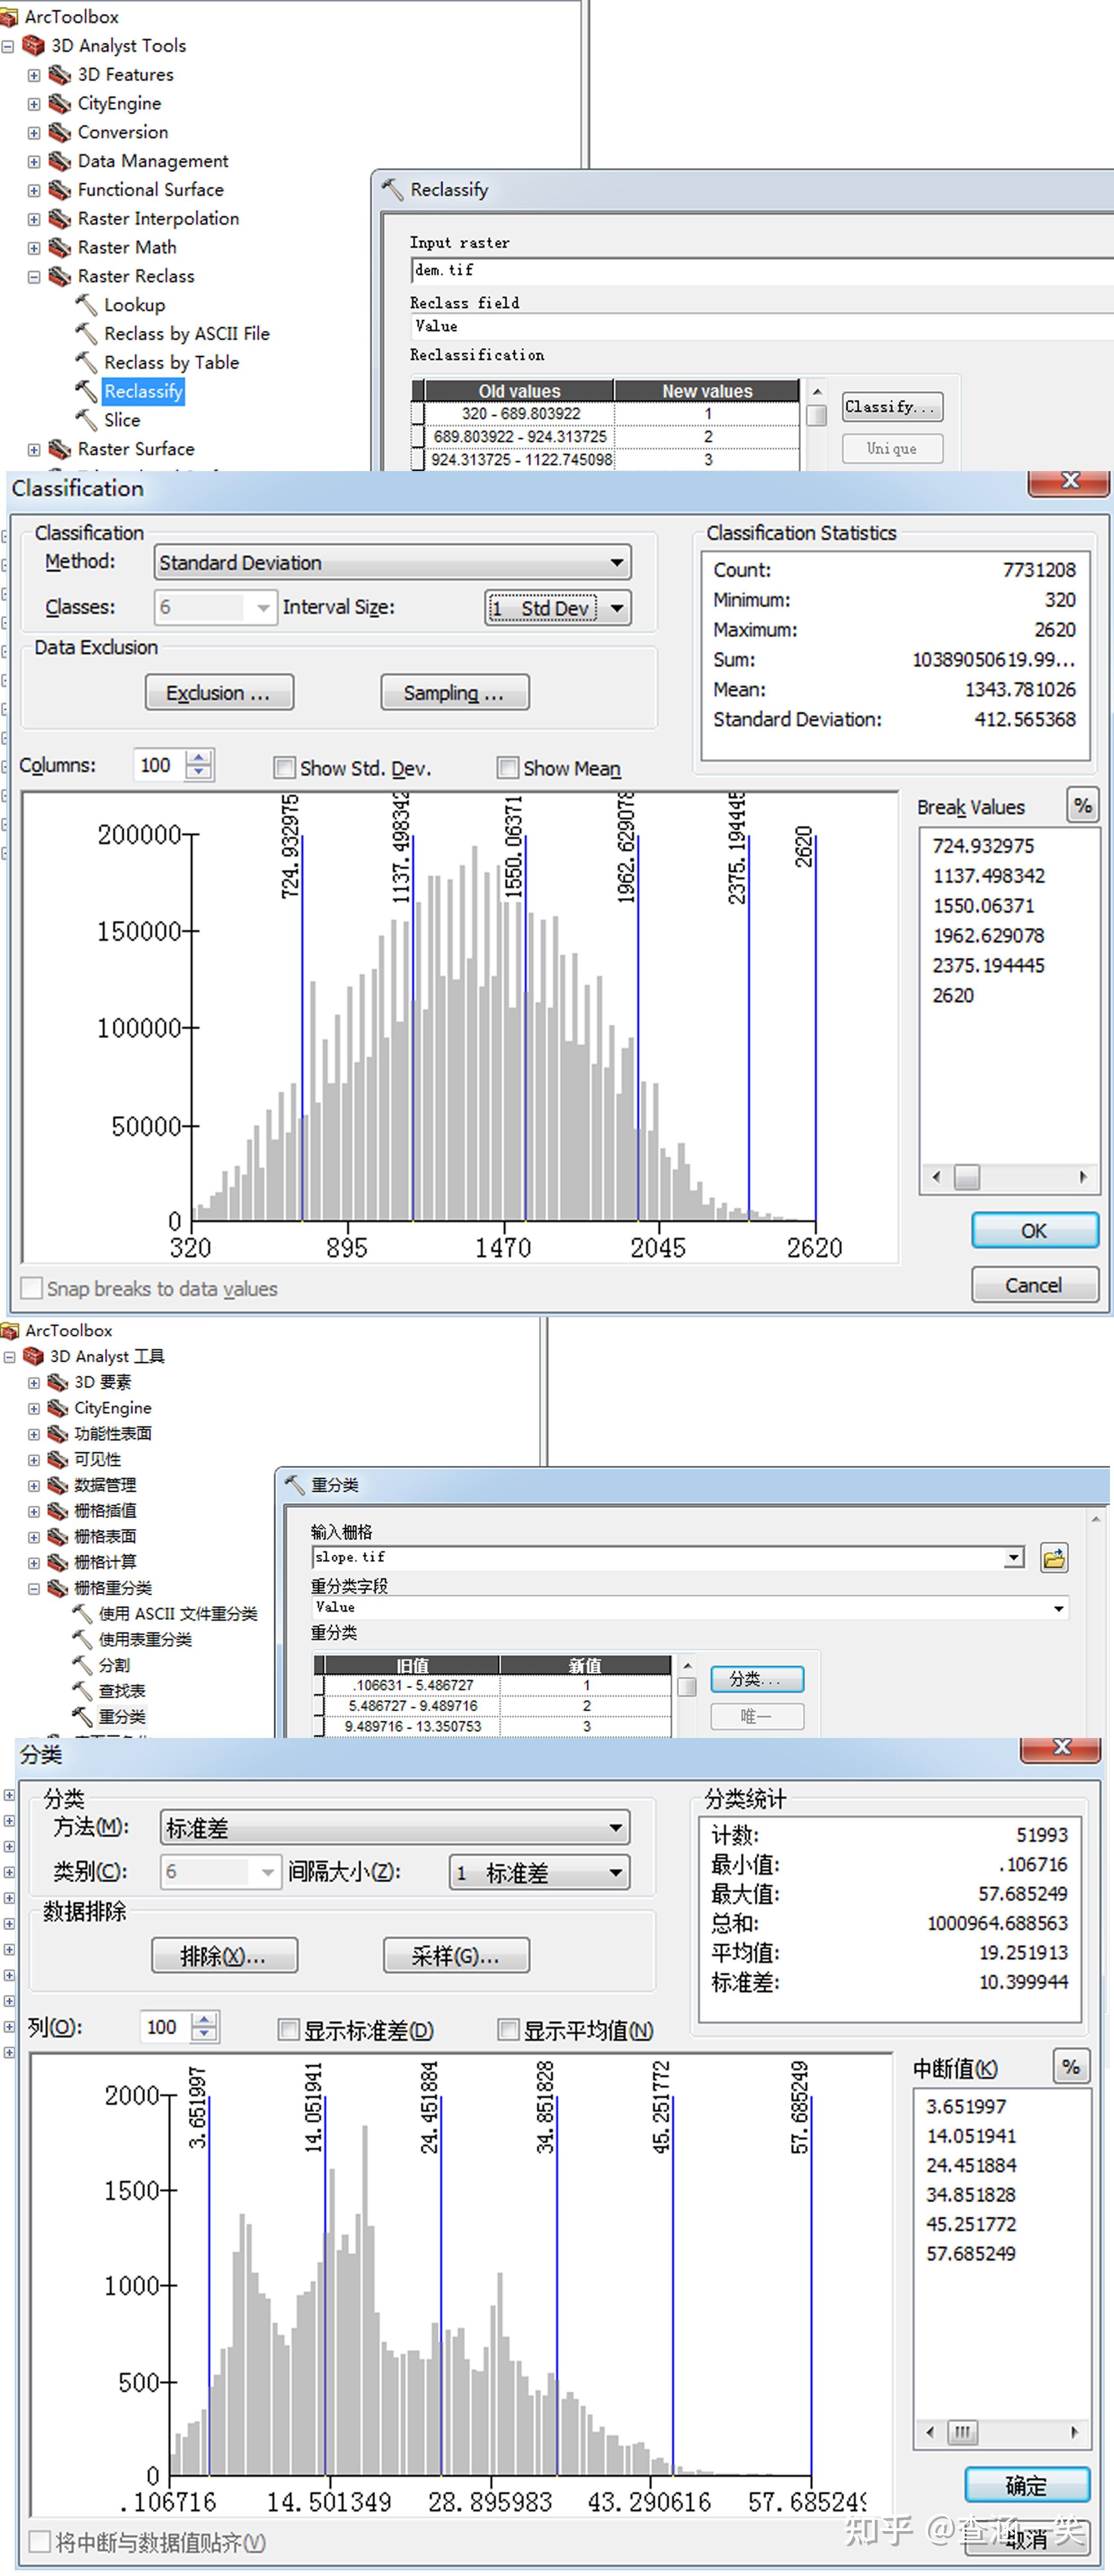Collapse the Raster Reclass toolset
The height and width of the screenshot is (2576, 1114).
[x=34, y=277]
